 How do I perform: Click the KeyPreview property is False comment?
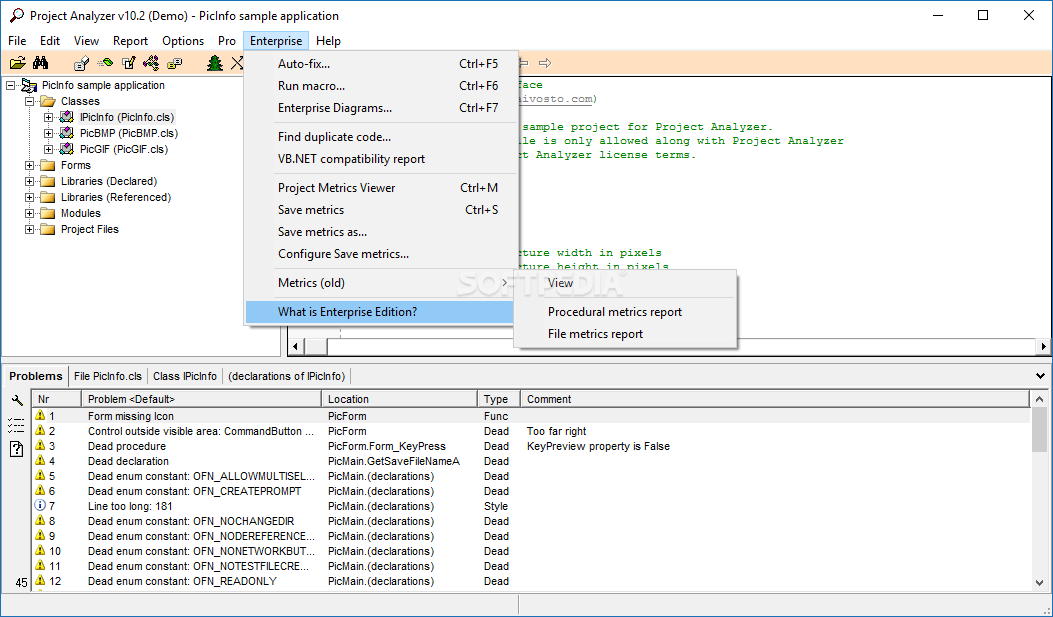(598, 446)
